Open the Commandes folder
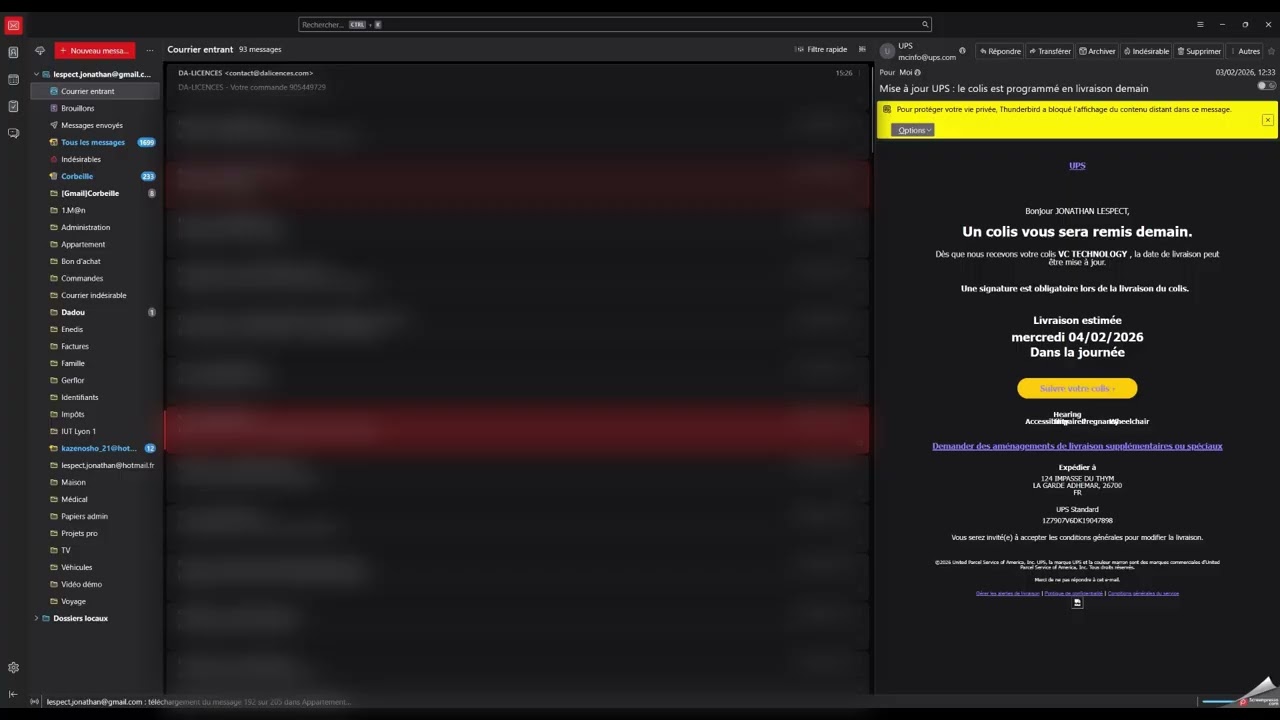This screenshot has height=720, width=1280. click(x=95, y=278)
